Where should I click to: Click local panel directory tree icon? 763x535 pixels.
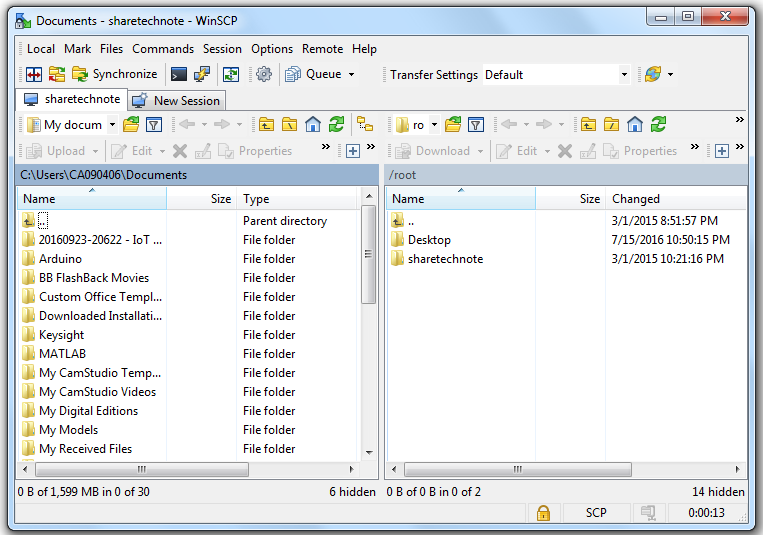(x=365, y=124)
